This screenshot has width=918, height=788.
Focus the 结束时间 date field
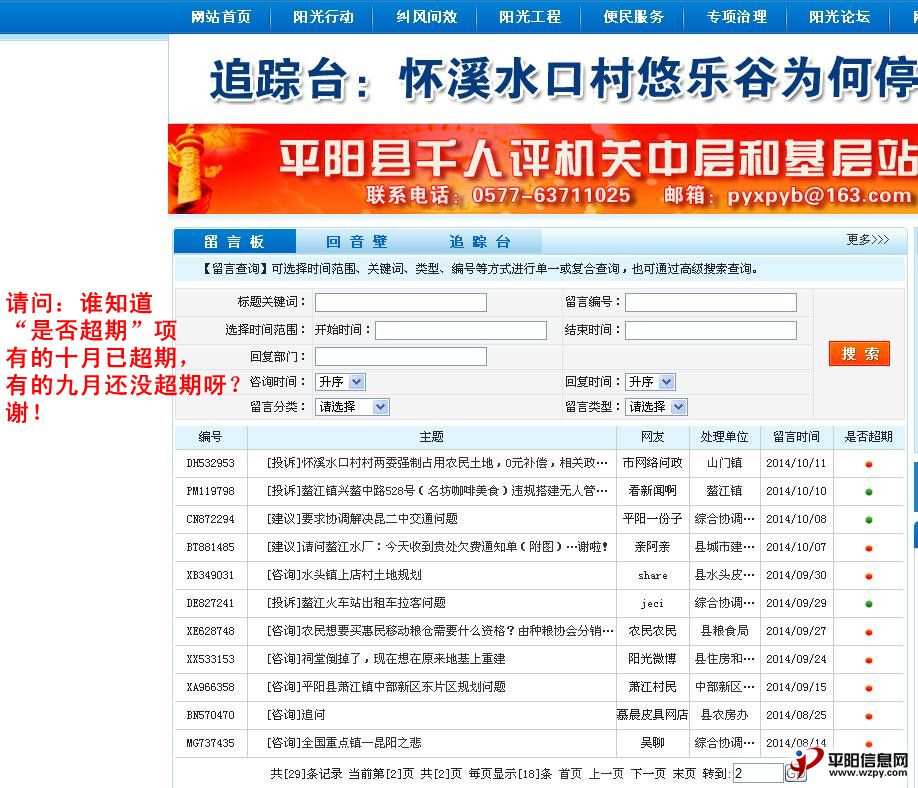711,330
